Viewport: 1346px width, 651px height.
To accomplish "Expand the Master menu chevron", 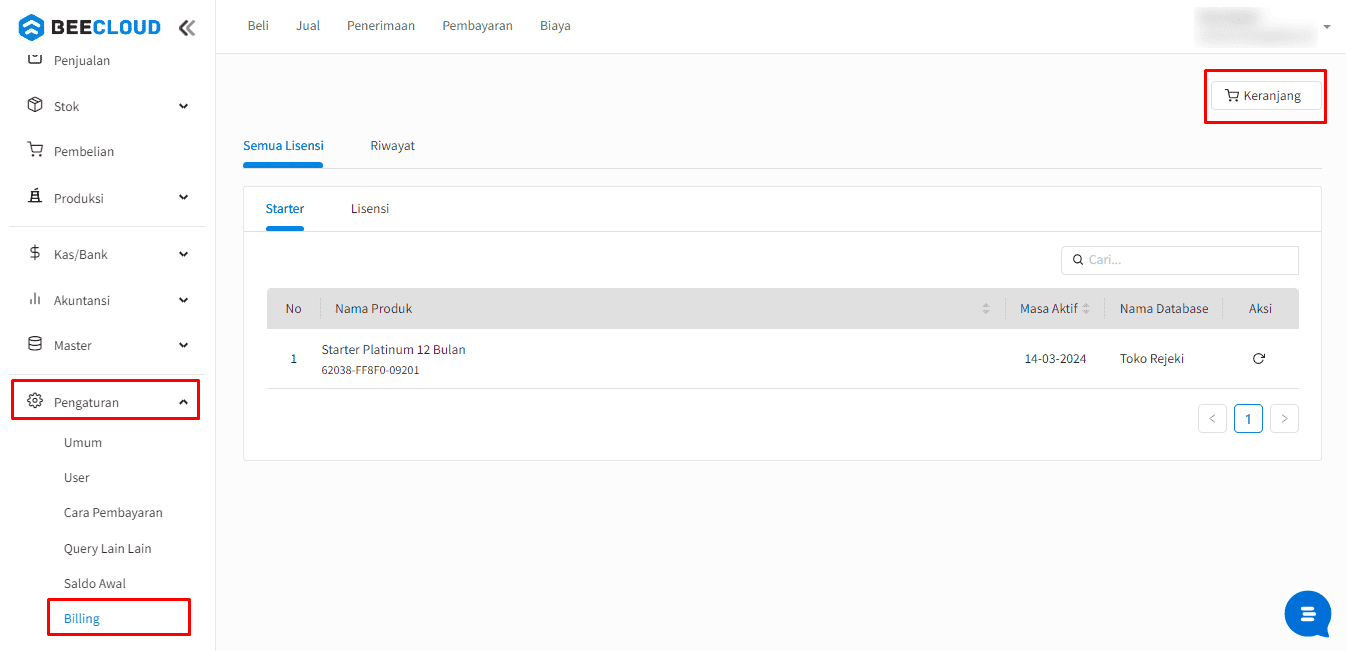I will pyautogui.click(x=184, y=345).
